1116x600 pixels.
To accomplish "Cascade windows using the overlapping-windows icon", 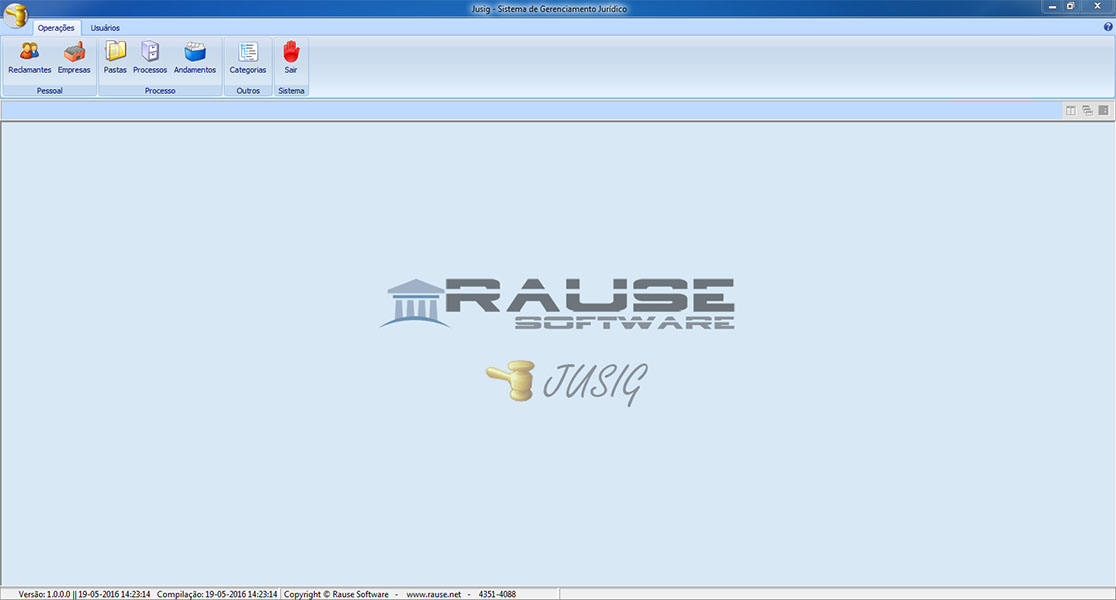I will click(x=1088, y=110).
